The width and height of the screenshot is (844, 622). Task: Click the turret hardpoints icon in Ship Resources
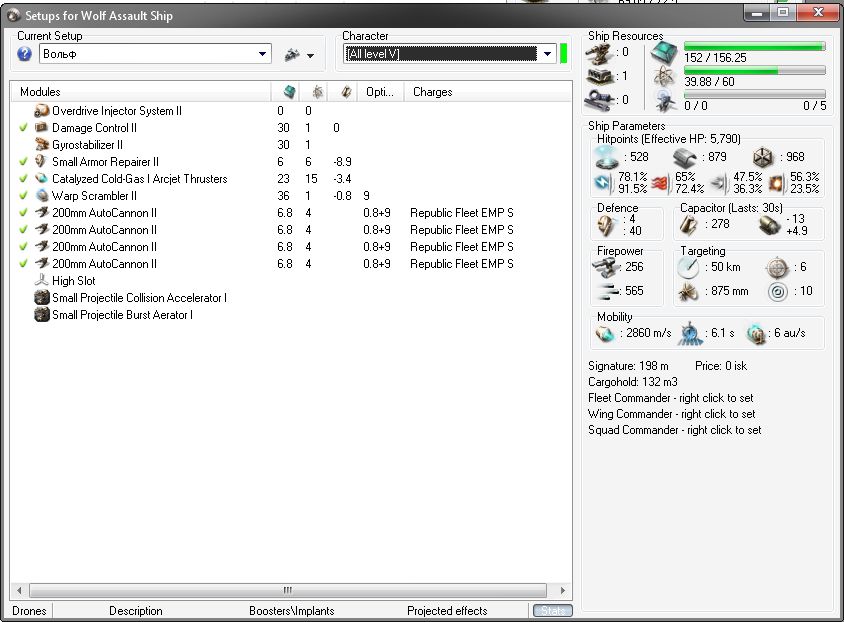[599, 52]
